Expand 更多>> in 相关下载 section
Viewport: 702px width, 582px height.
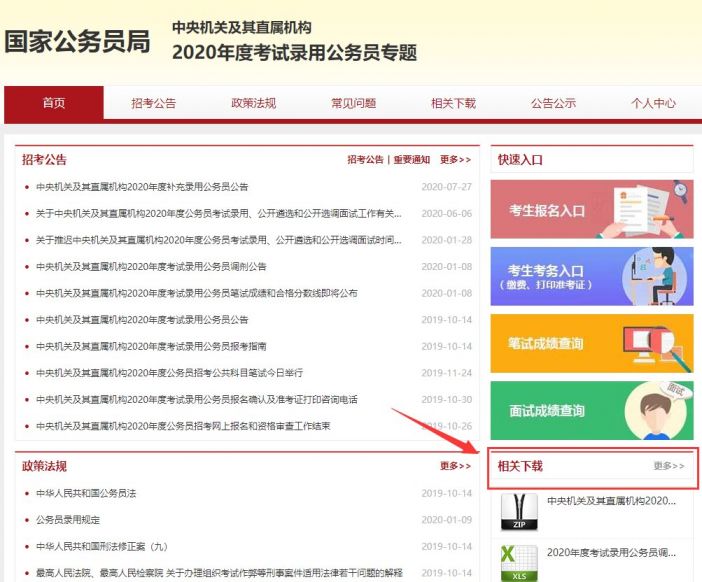(669, 466)
